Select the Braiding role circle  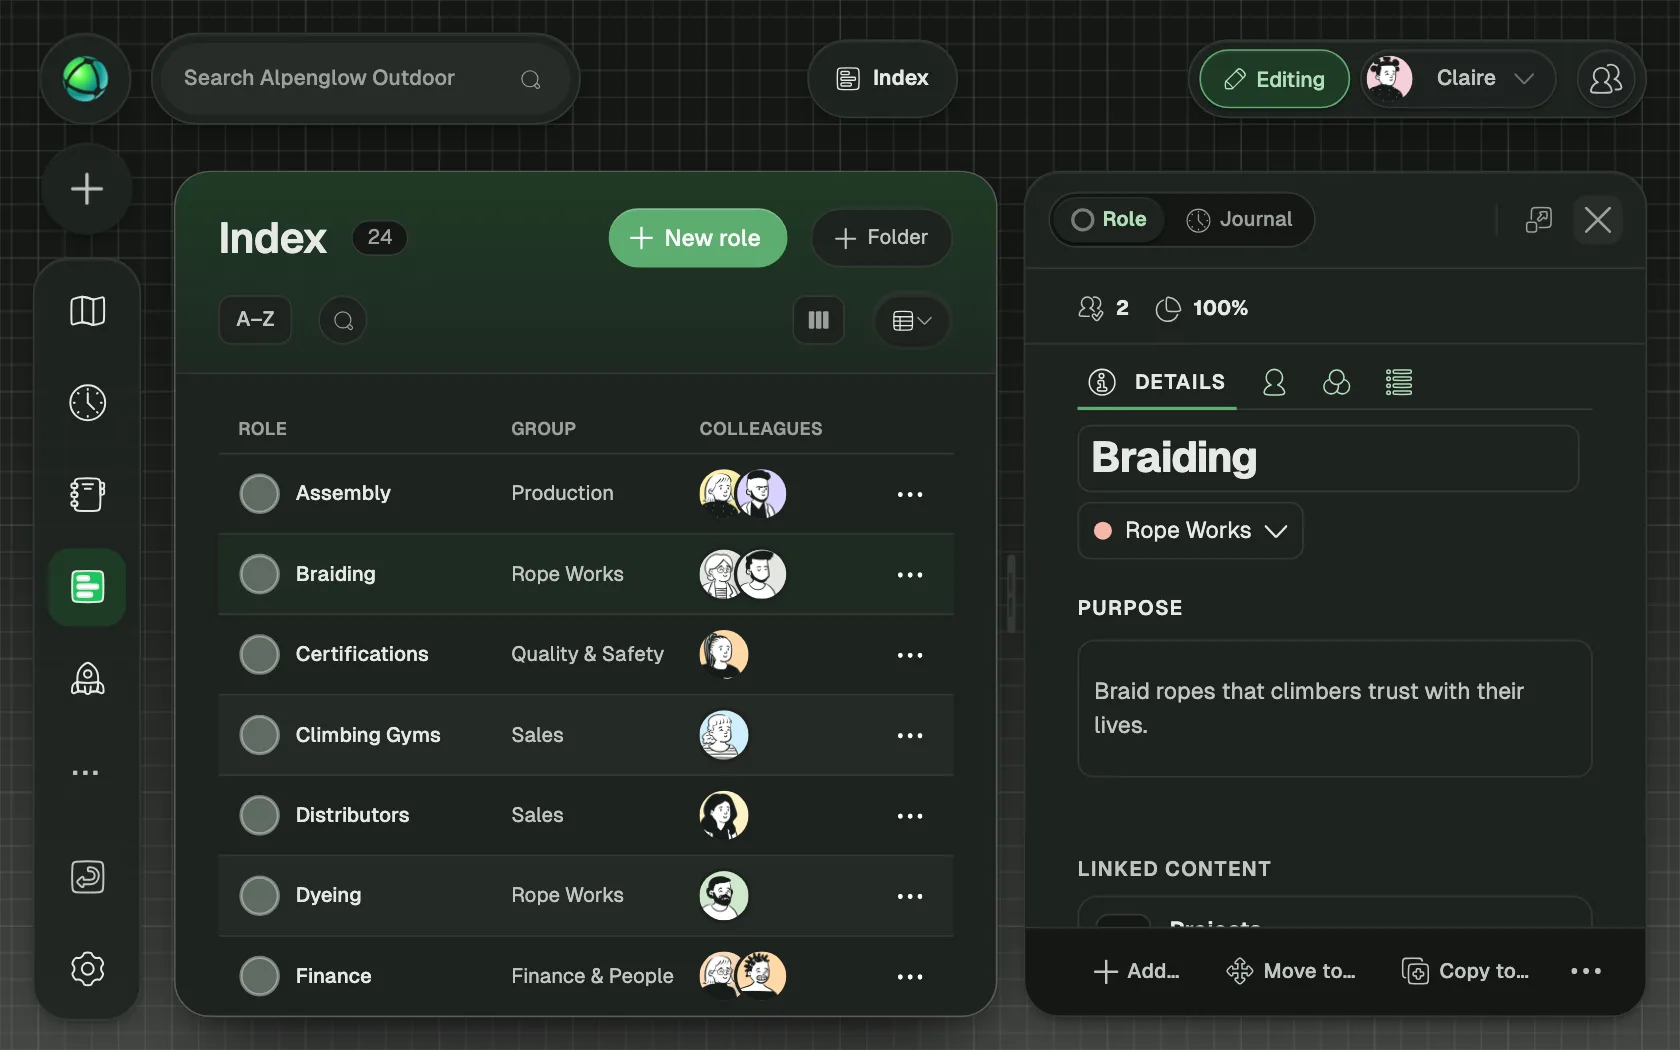pyautogui.click(x=259, y=574)
